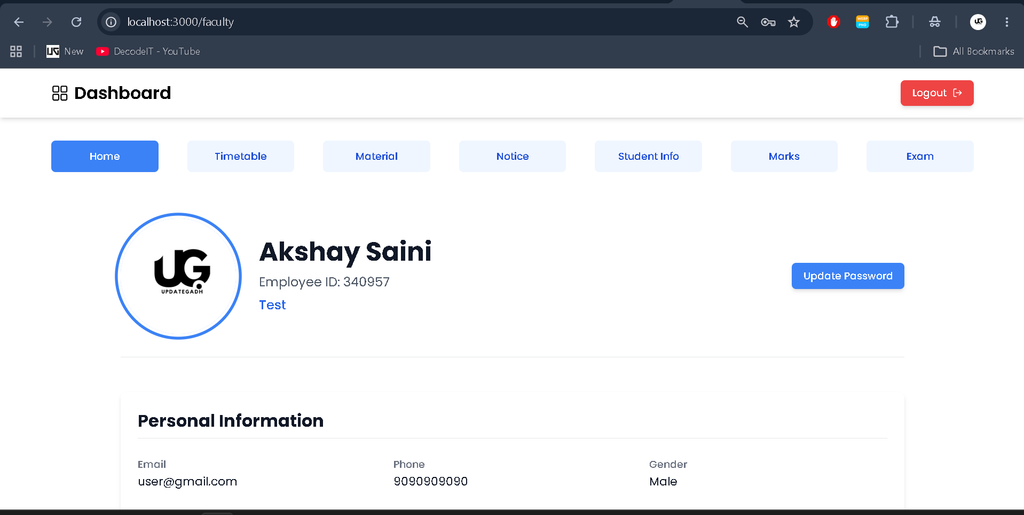Image resolution: width=1024 pixels, height=515 pixels.
Task: Open the blue-yellow PNG extension icon
Action: pyautogui.click(x=863, y=22)
